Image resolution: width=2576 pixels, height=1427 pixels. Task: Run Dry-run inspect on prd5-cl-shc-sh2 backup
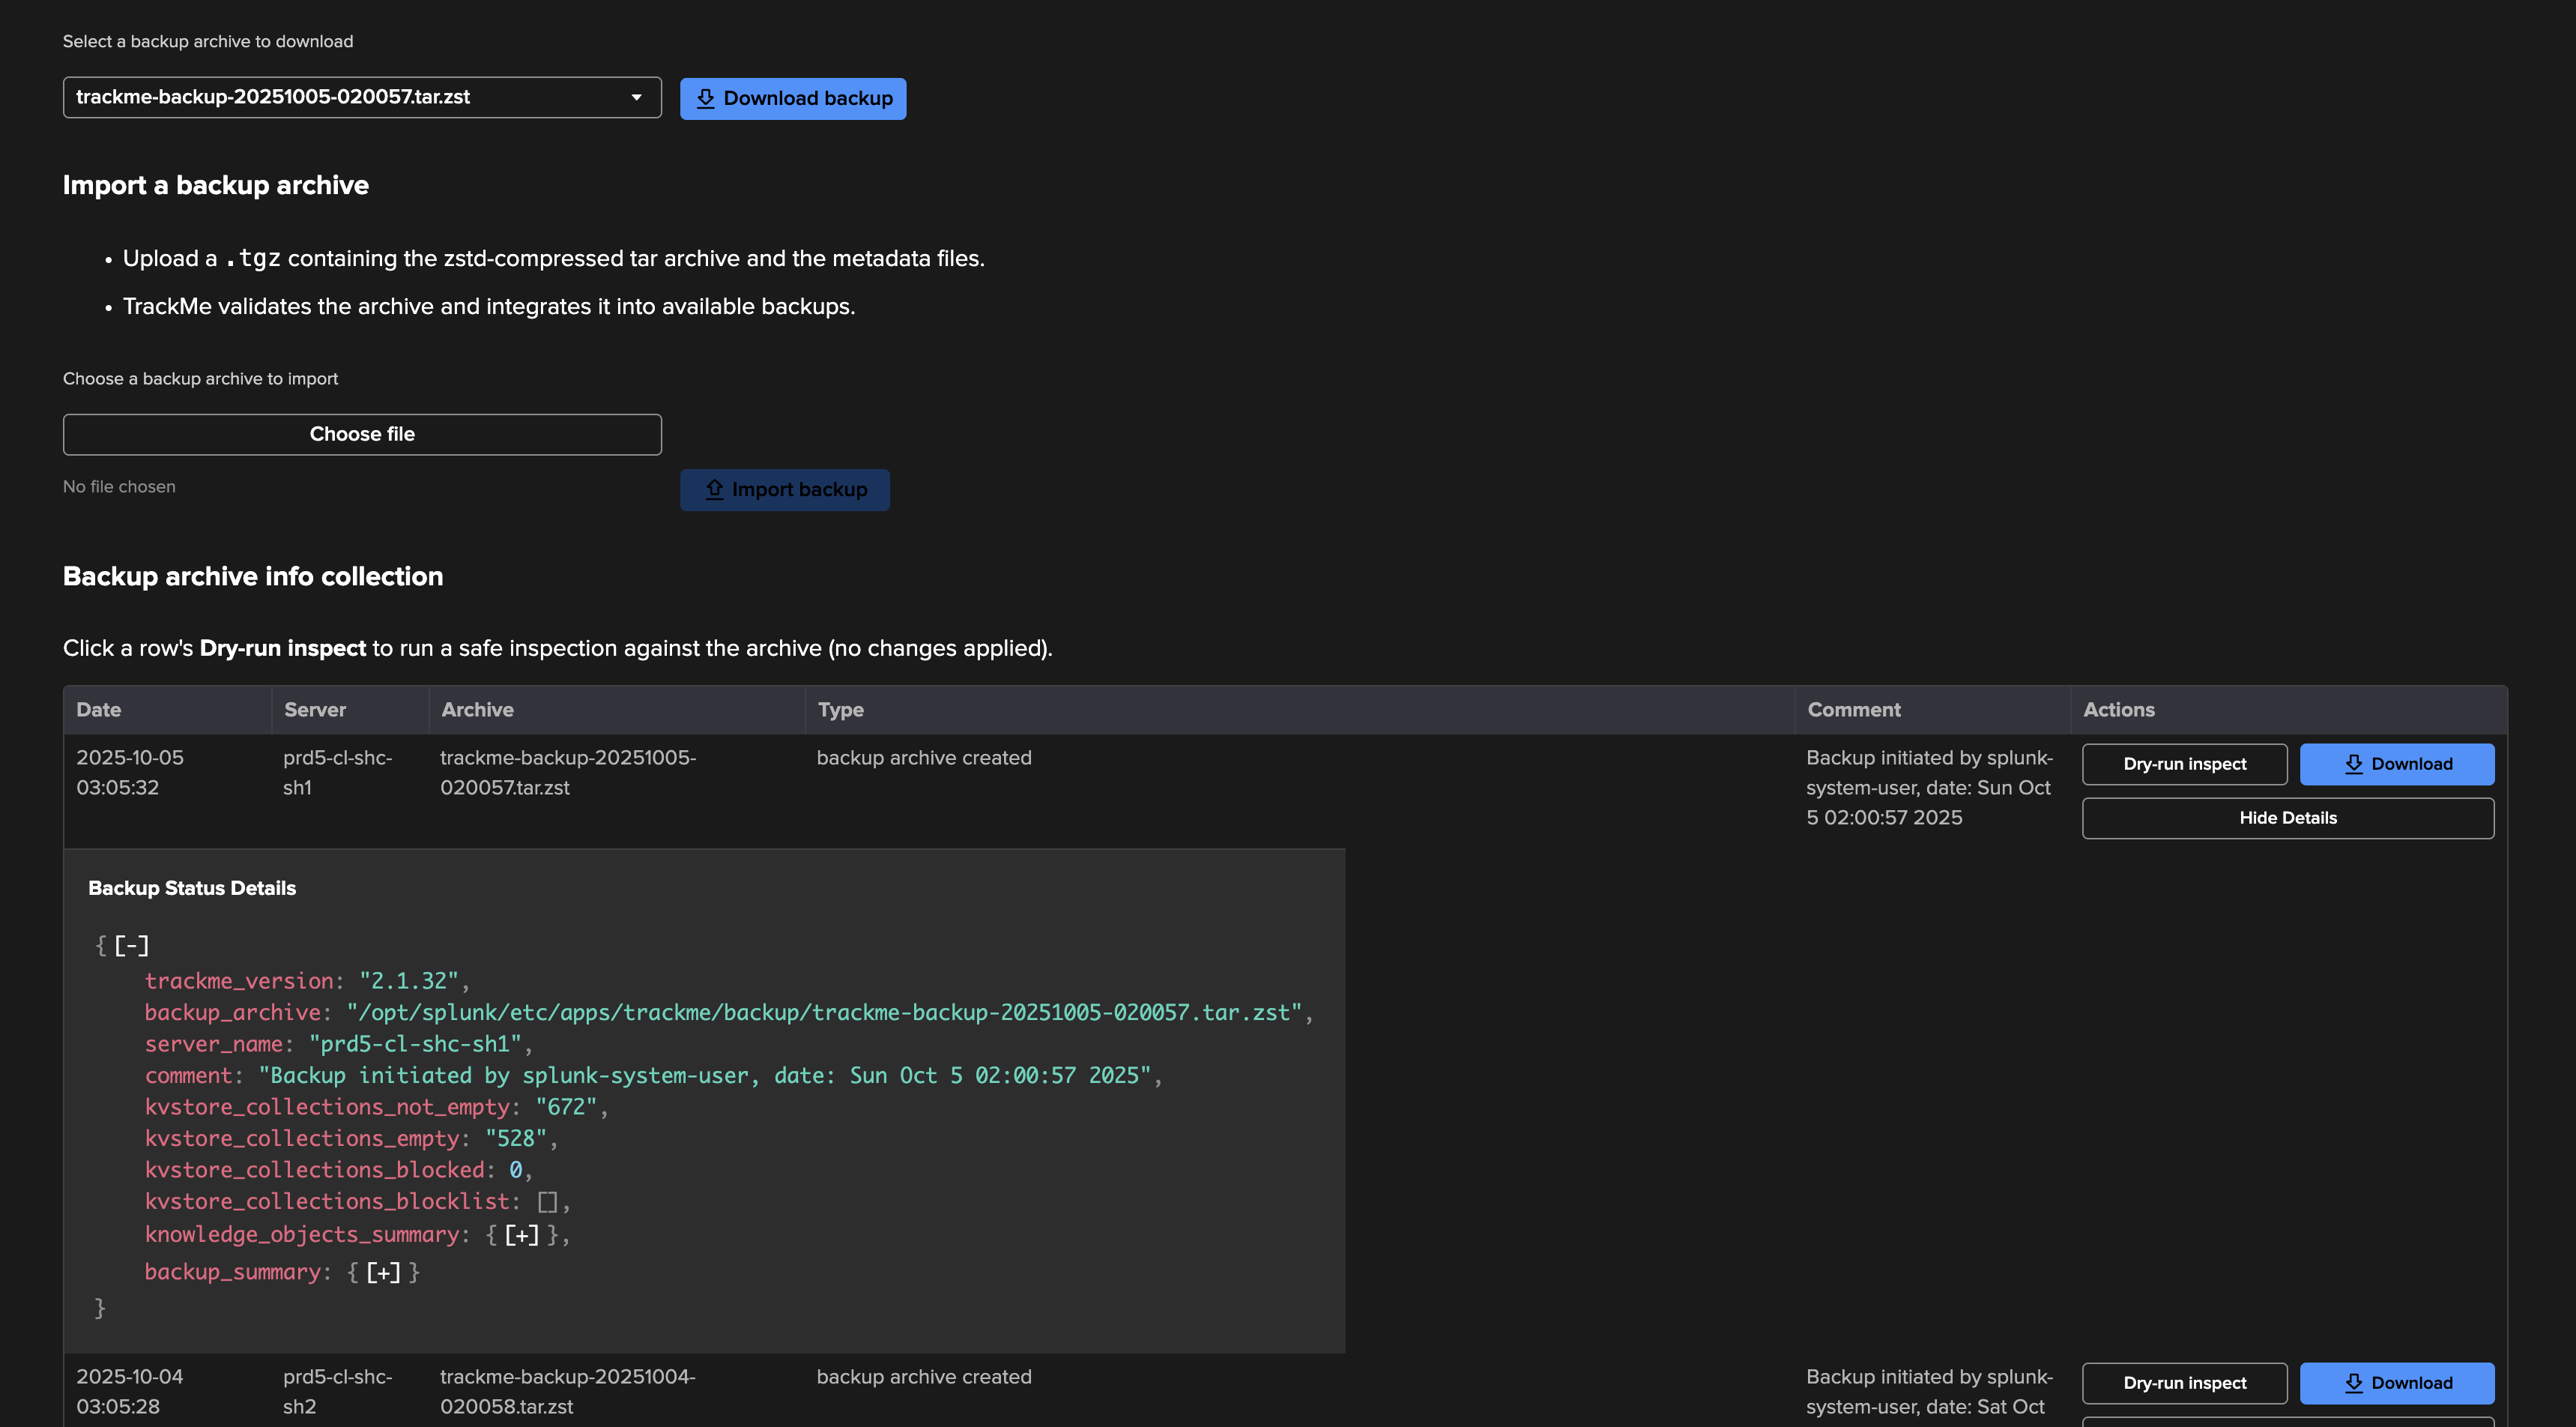(x=2184, y=1383)
